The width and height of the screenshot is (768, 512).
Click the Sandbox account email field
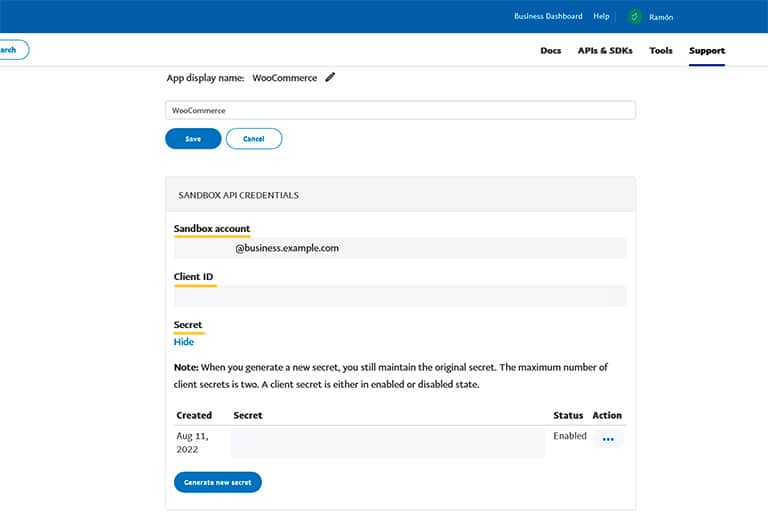400,248
